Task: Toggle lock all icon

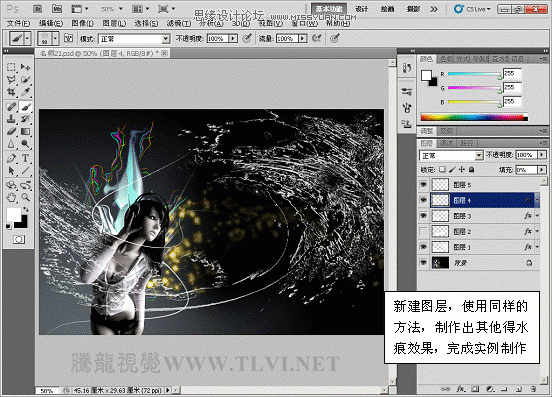Action: tap(471, 170)
